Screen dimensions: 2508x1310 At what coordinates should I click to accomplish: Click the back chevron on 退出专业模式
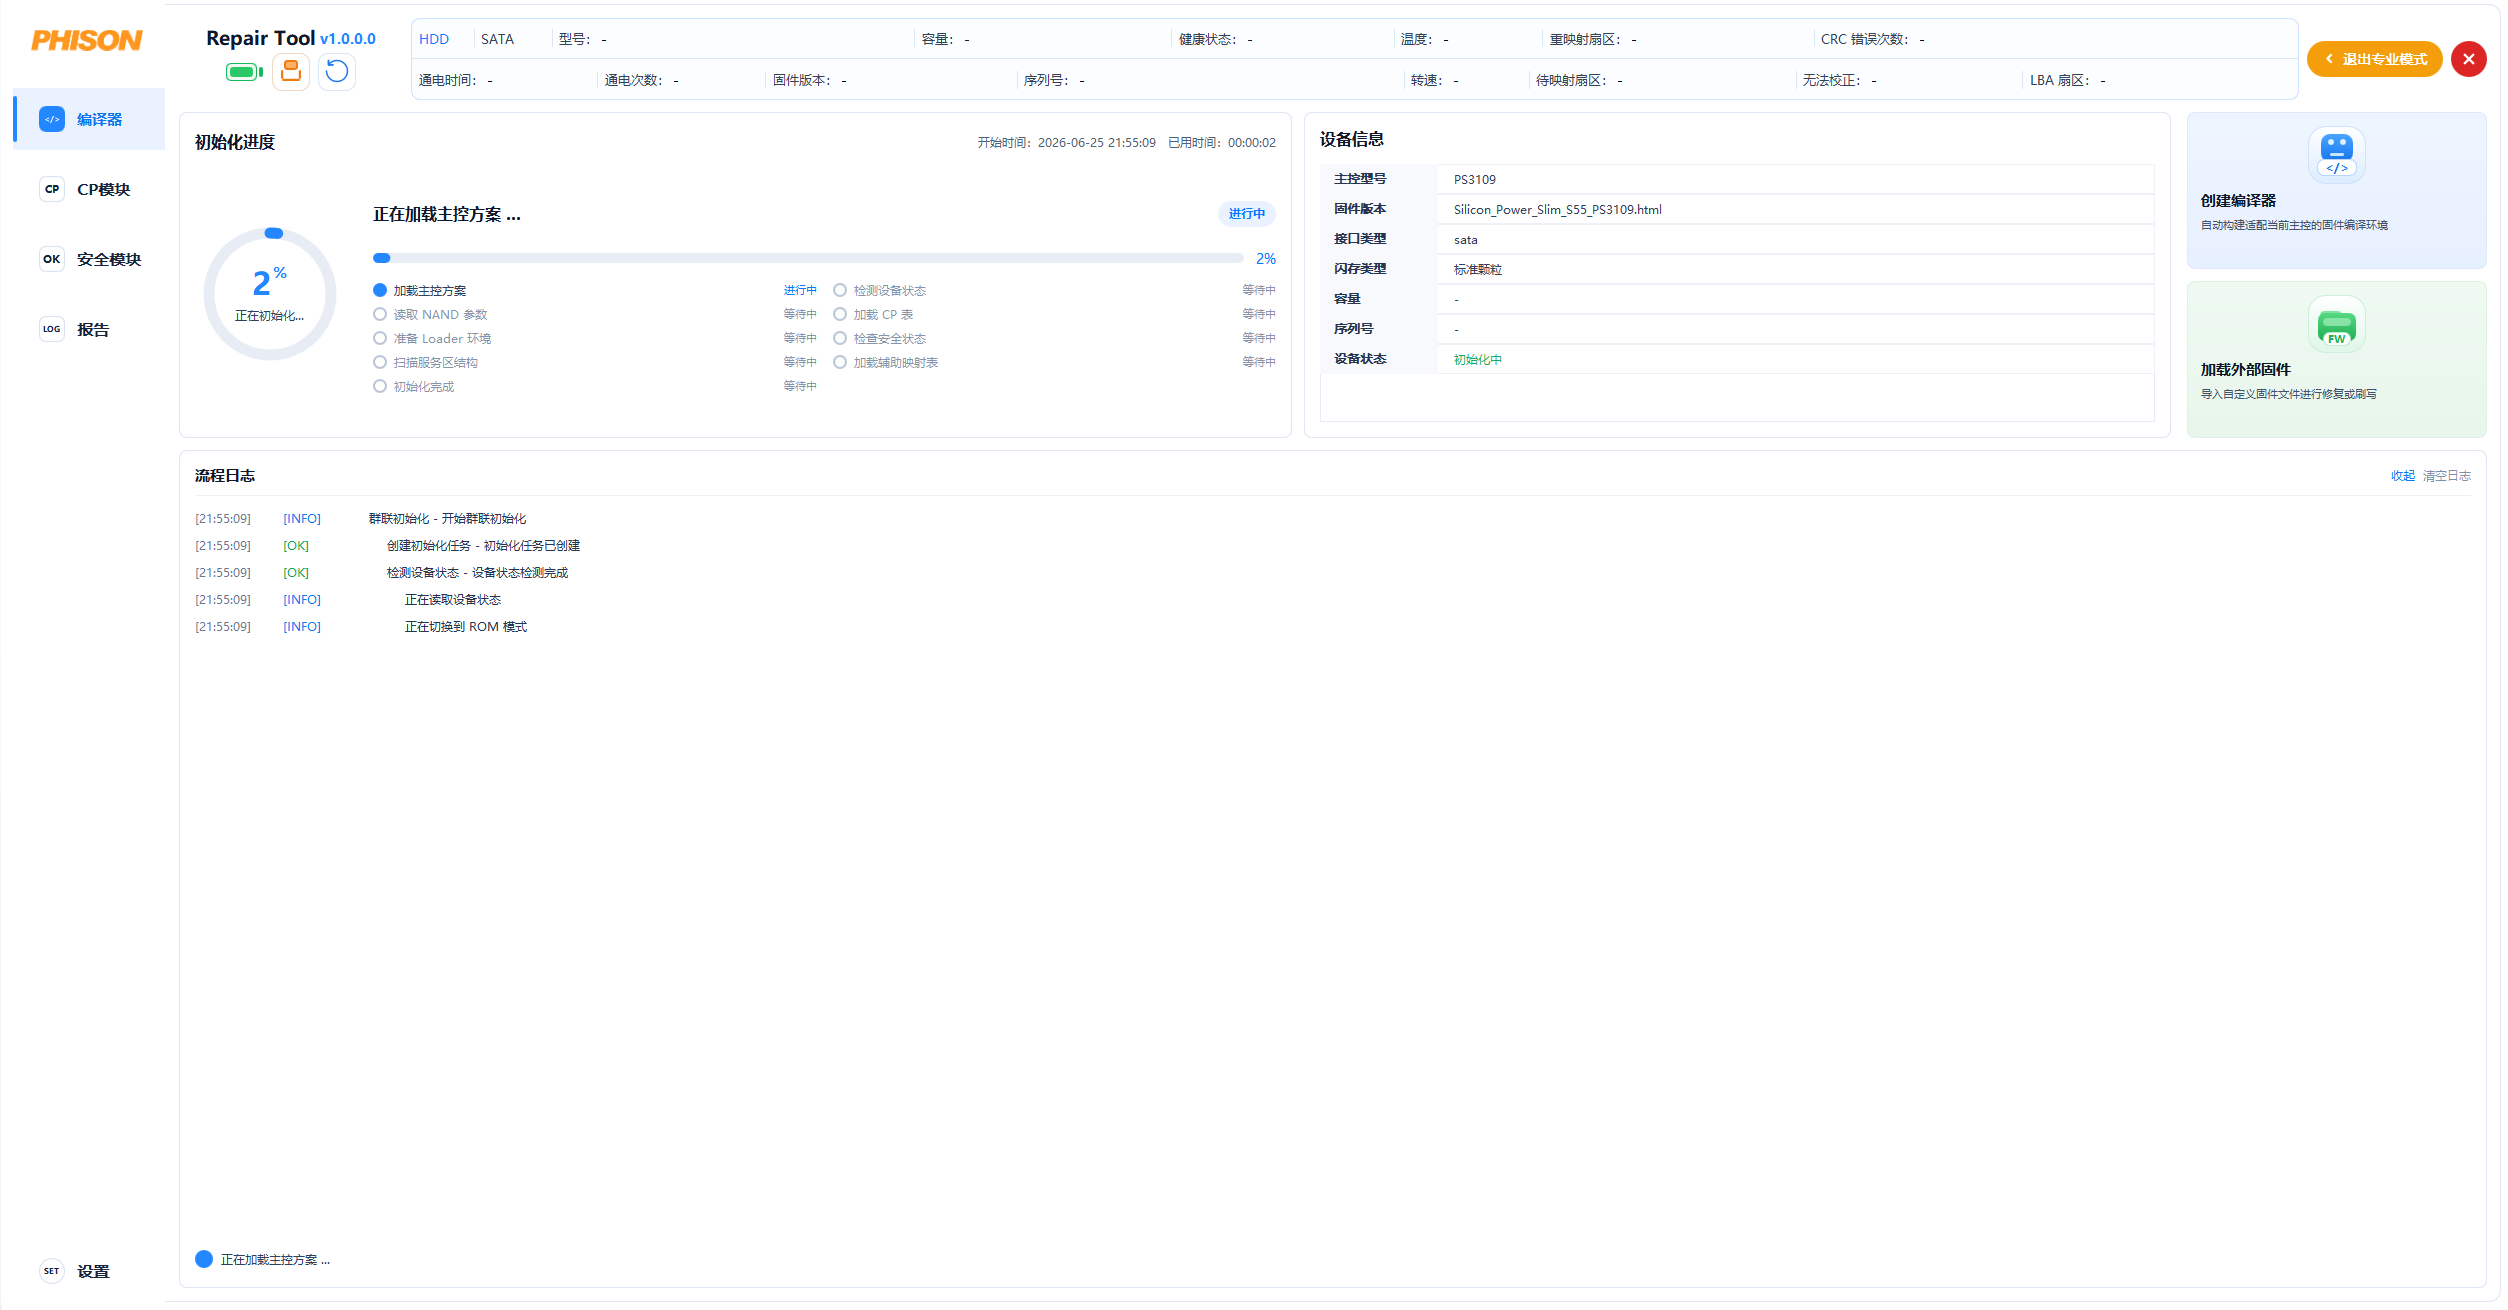[2329, 59]
